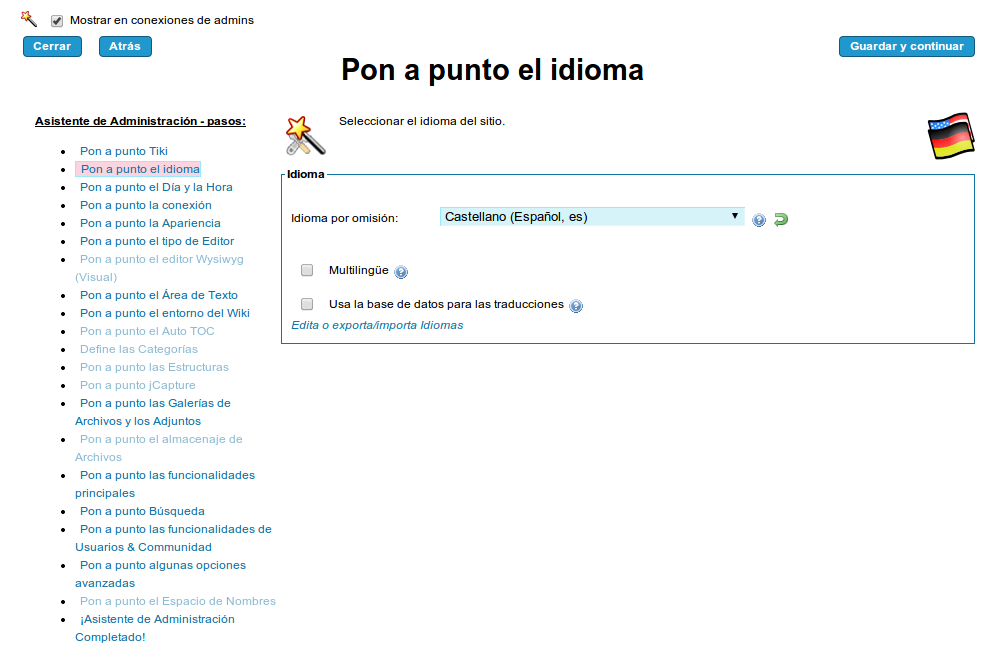This screenshot has height=666, width=997.
Task: Open help icon next to default language dropdown
Action: 759,220
